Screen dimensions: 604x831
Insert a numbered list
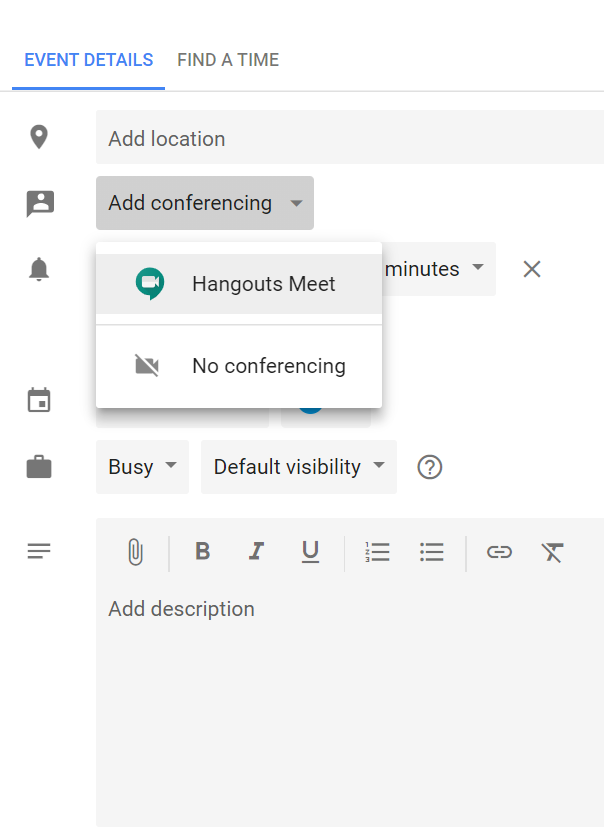coord(378,552)
